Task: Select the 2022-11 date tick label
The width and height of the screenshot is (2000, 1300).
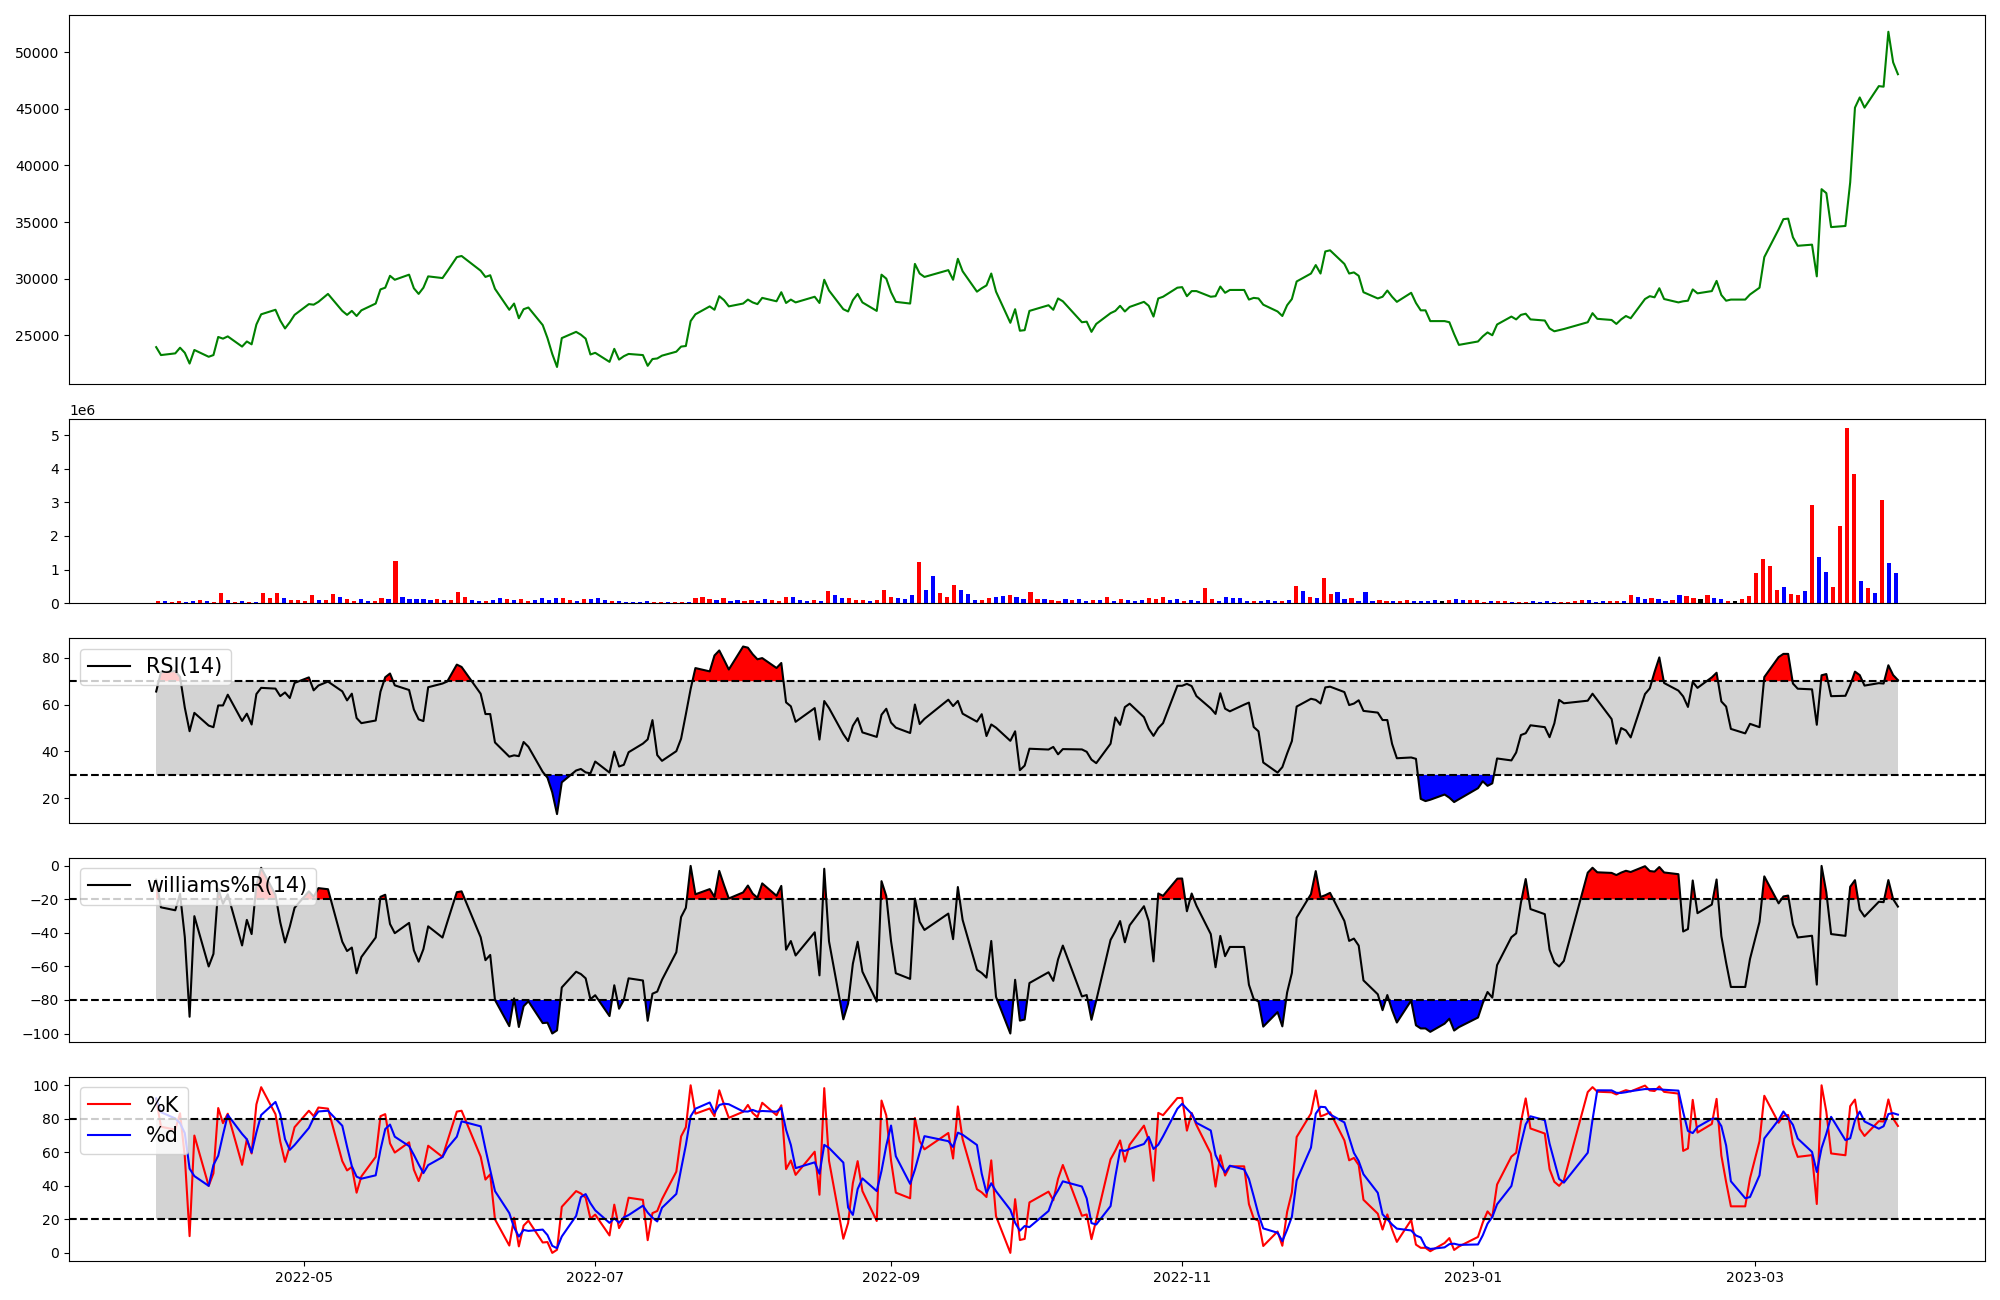Action: [x=1182, y=1277]
